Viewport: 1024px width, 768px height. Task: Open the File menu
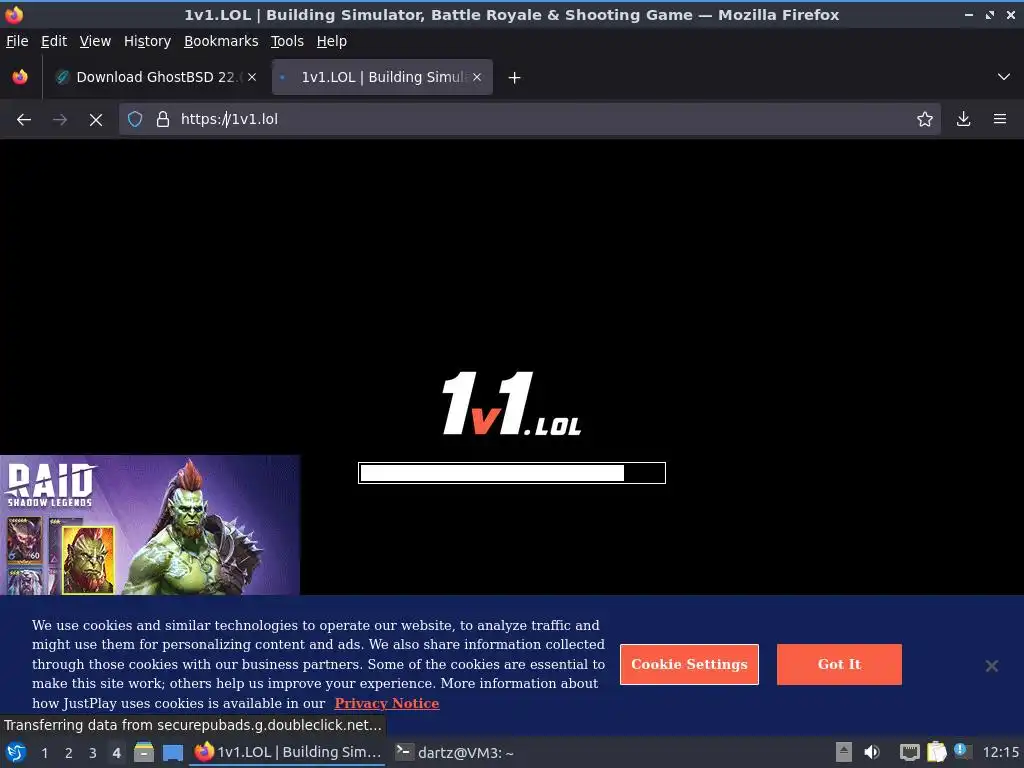coord(17,41)
